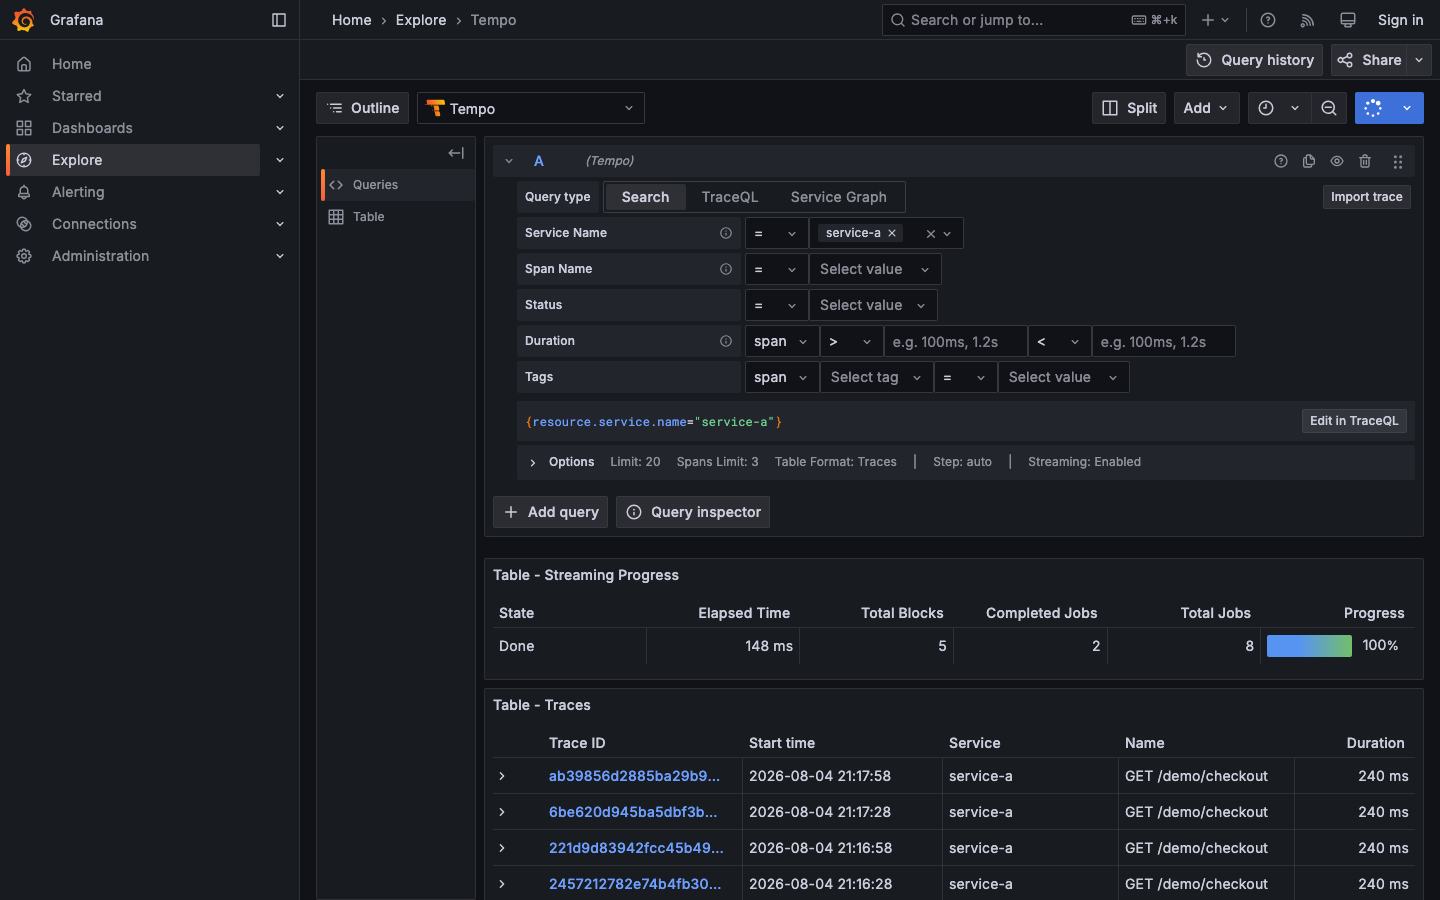Image resolution: width=1440 pixels, height=900 pixels.
Task: Open the Status value dropdown
Action: (873, 305)
